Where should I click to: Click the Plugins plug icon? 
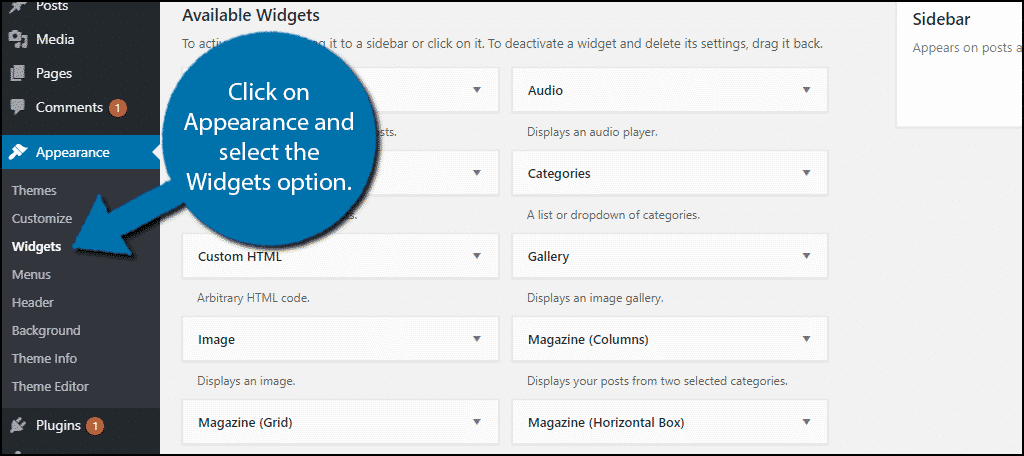point(18,426)
